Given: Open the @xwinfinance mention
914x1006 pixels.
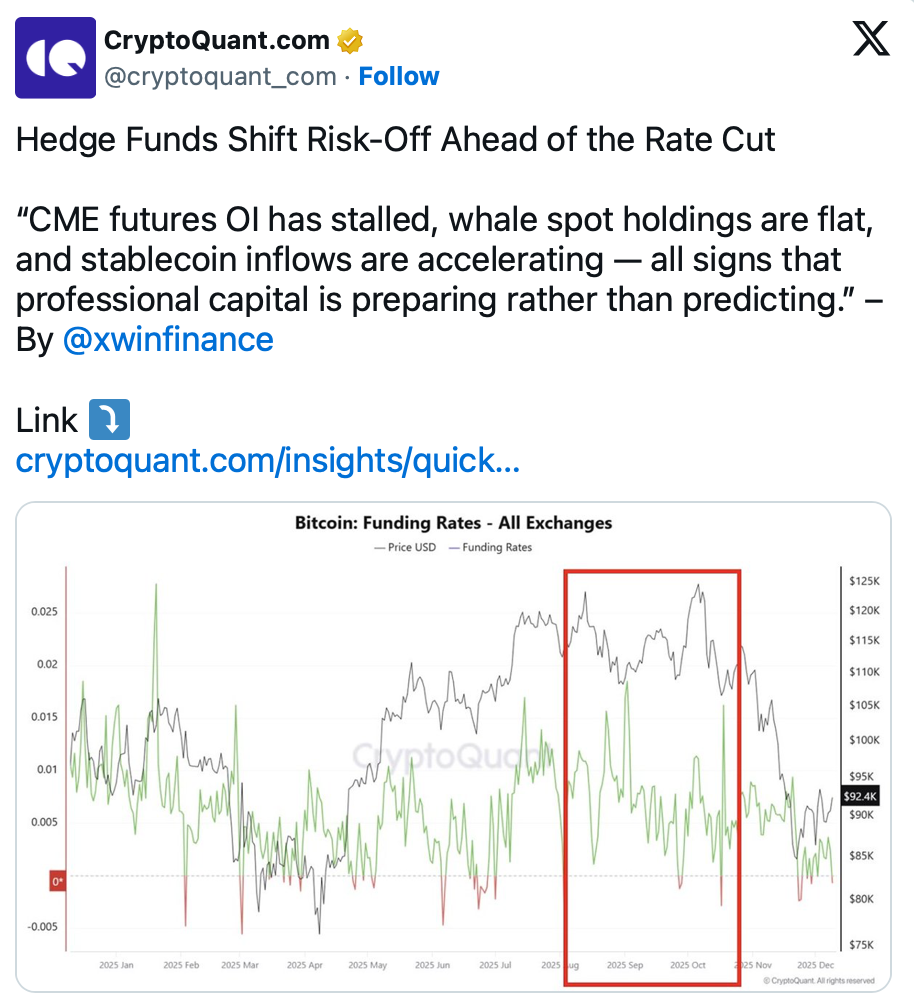Looking at the screenshot, I should 168,339.
